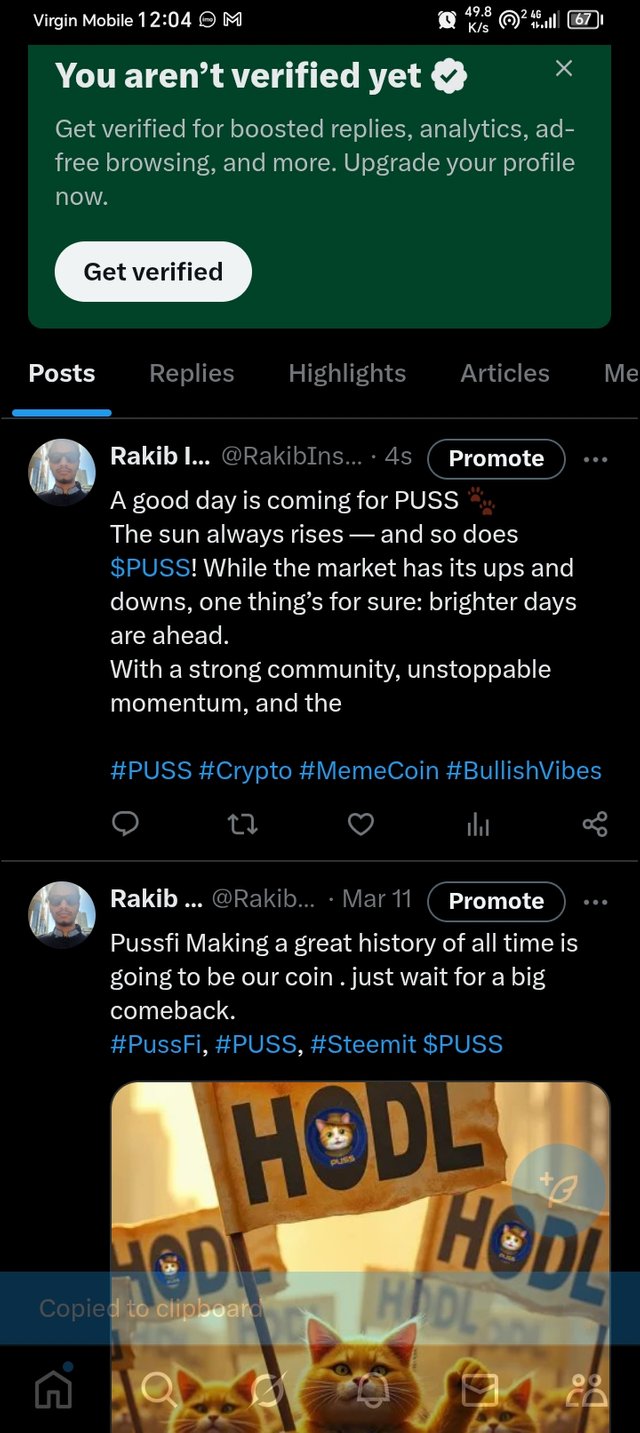Image resolution: width=640 pixels, height=1433 pixels.
Task: Open more options for the 4s-old post
Action: [595, 459]
